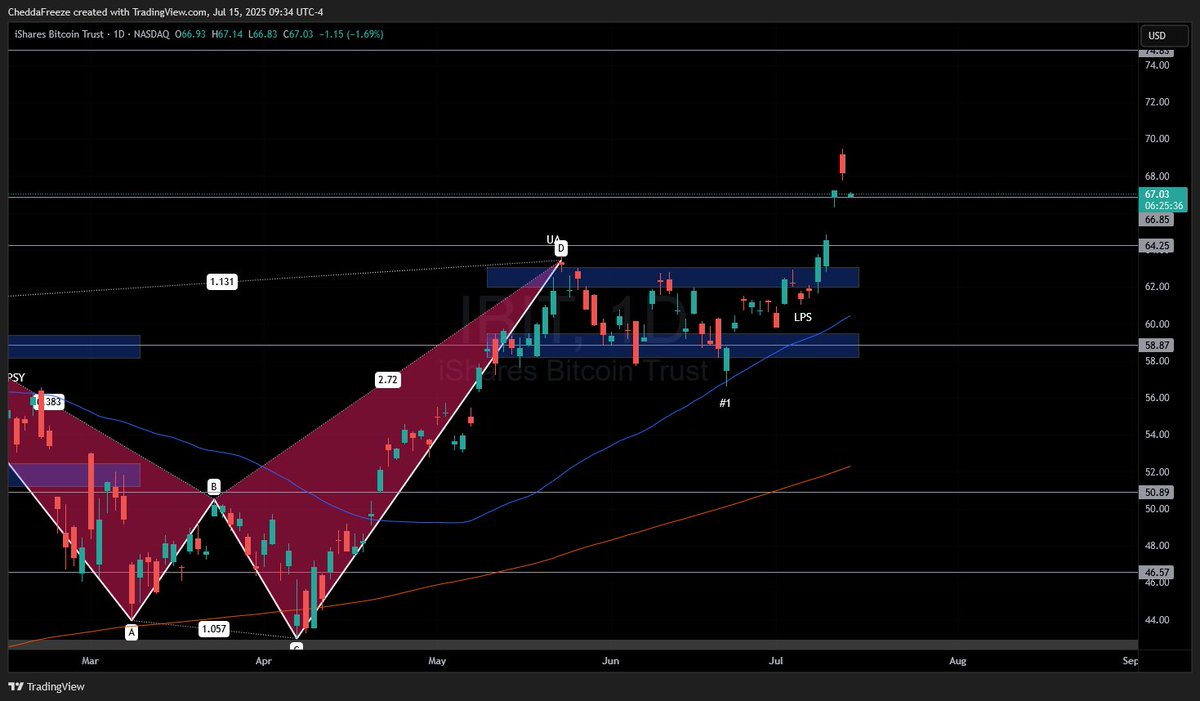Click the 1.057 ratio label
Viewport: 1200px width, 701px height.
click(x=213, y=629)
